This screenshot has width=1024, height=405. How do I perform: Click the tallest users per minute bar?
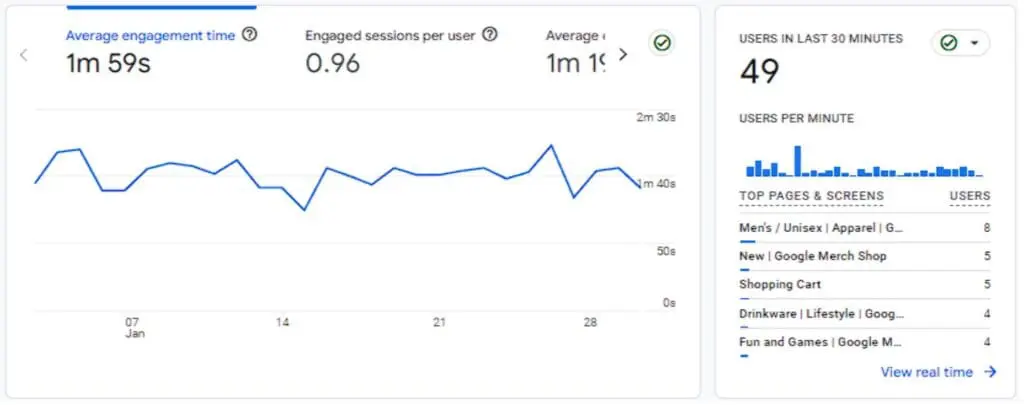(x=797, y=161)
